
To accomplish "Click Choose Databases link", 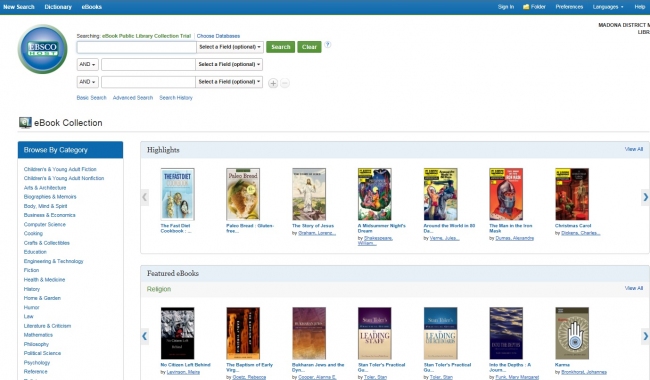I will [x=218, y=36].
